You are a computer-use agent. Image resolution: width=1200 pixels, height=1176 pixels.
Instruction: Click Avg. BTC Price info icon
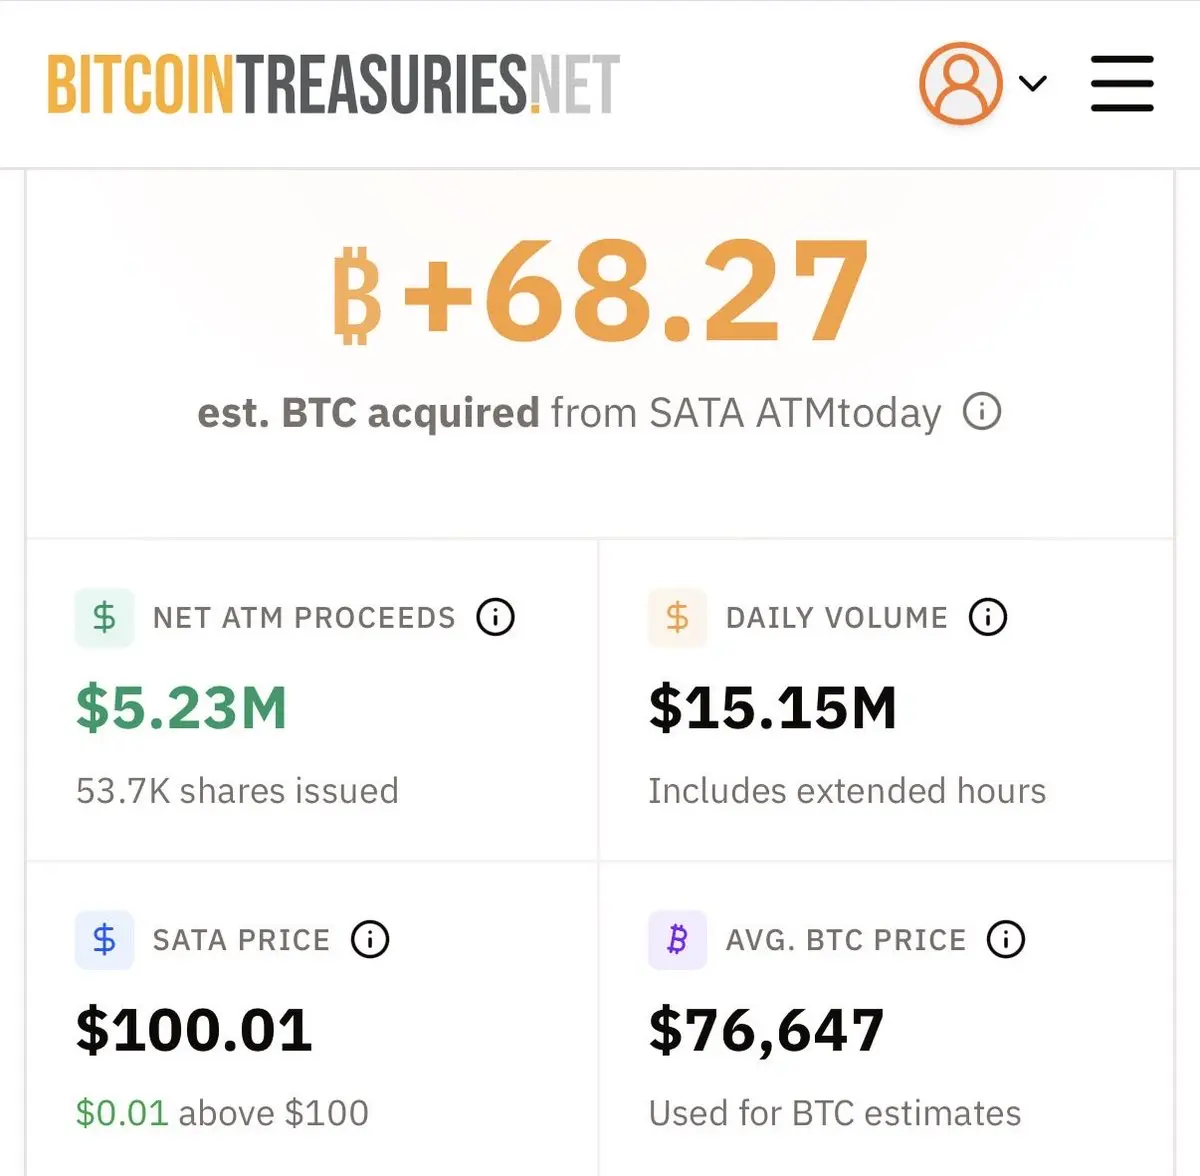(1005, 939)
